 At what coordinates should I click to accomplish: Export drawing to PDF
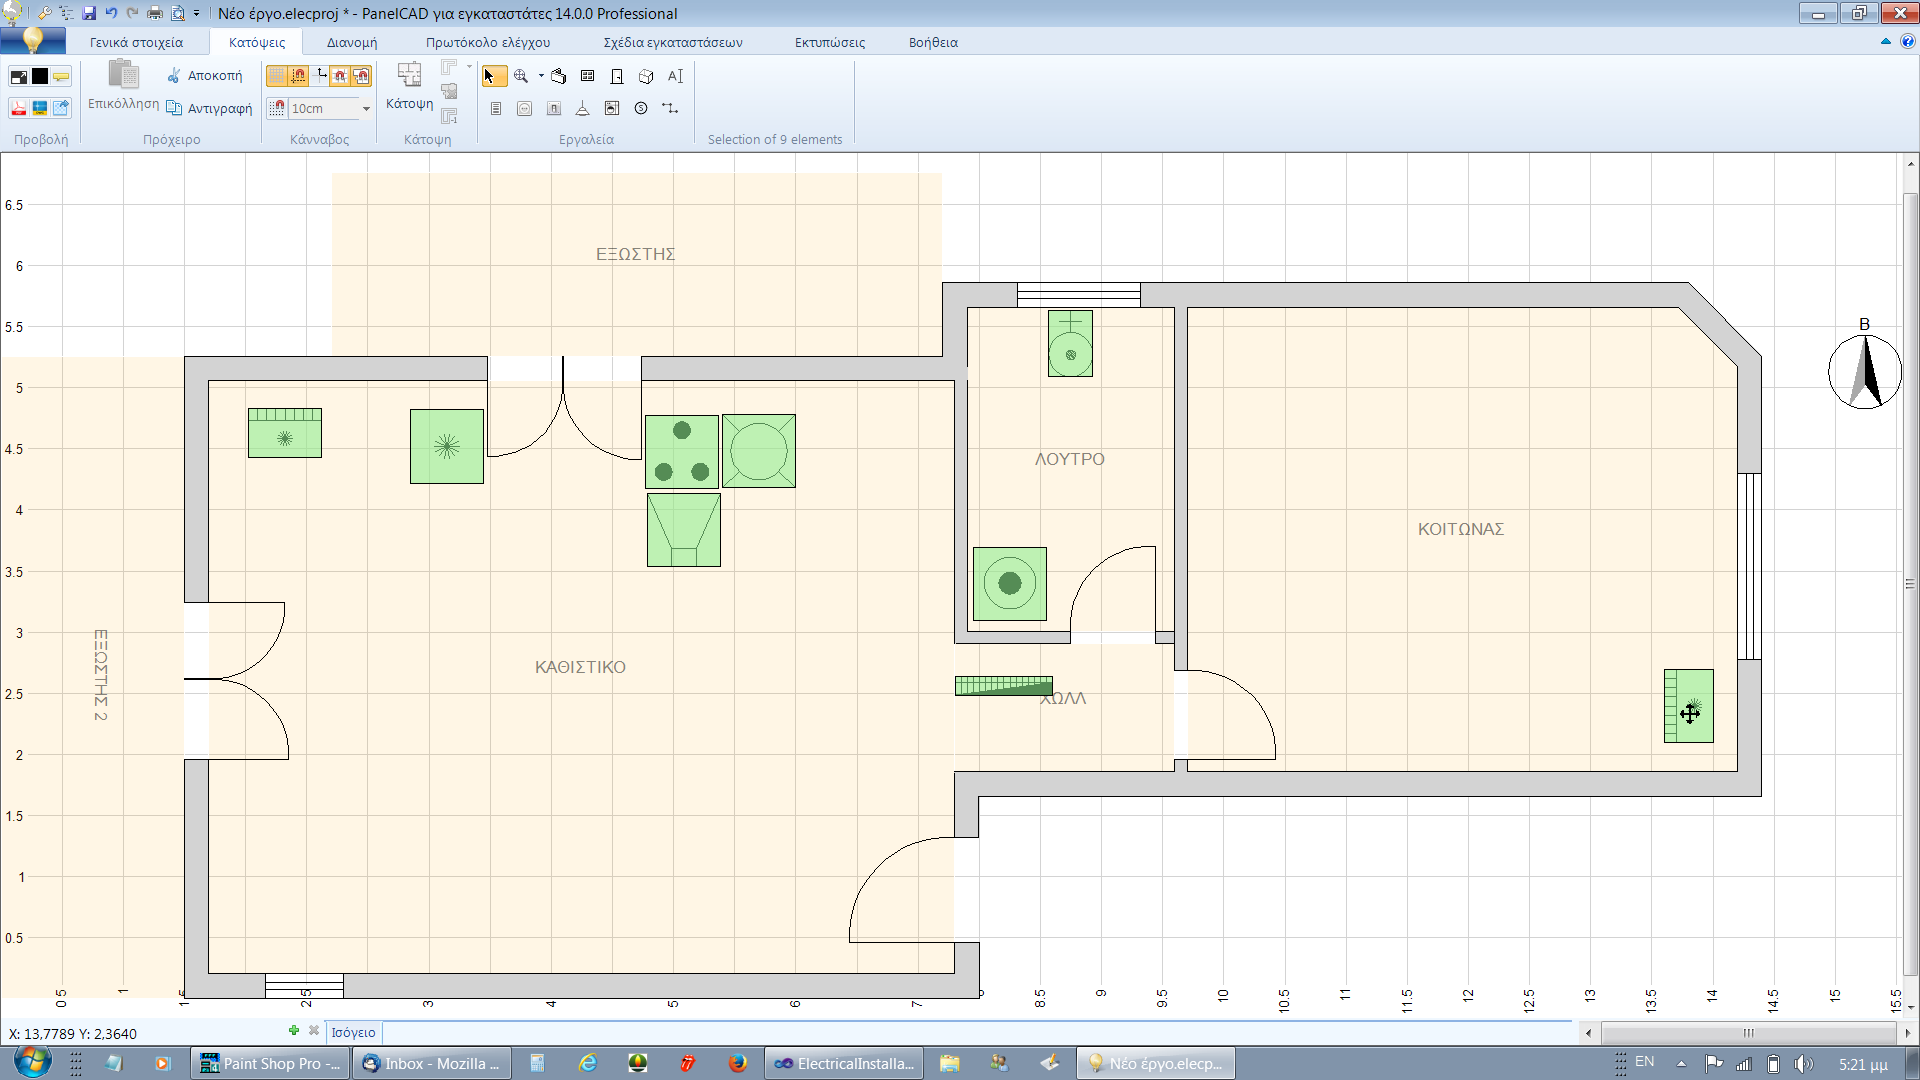pyautogui.click(x=18, y=108)
